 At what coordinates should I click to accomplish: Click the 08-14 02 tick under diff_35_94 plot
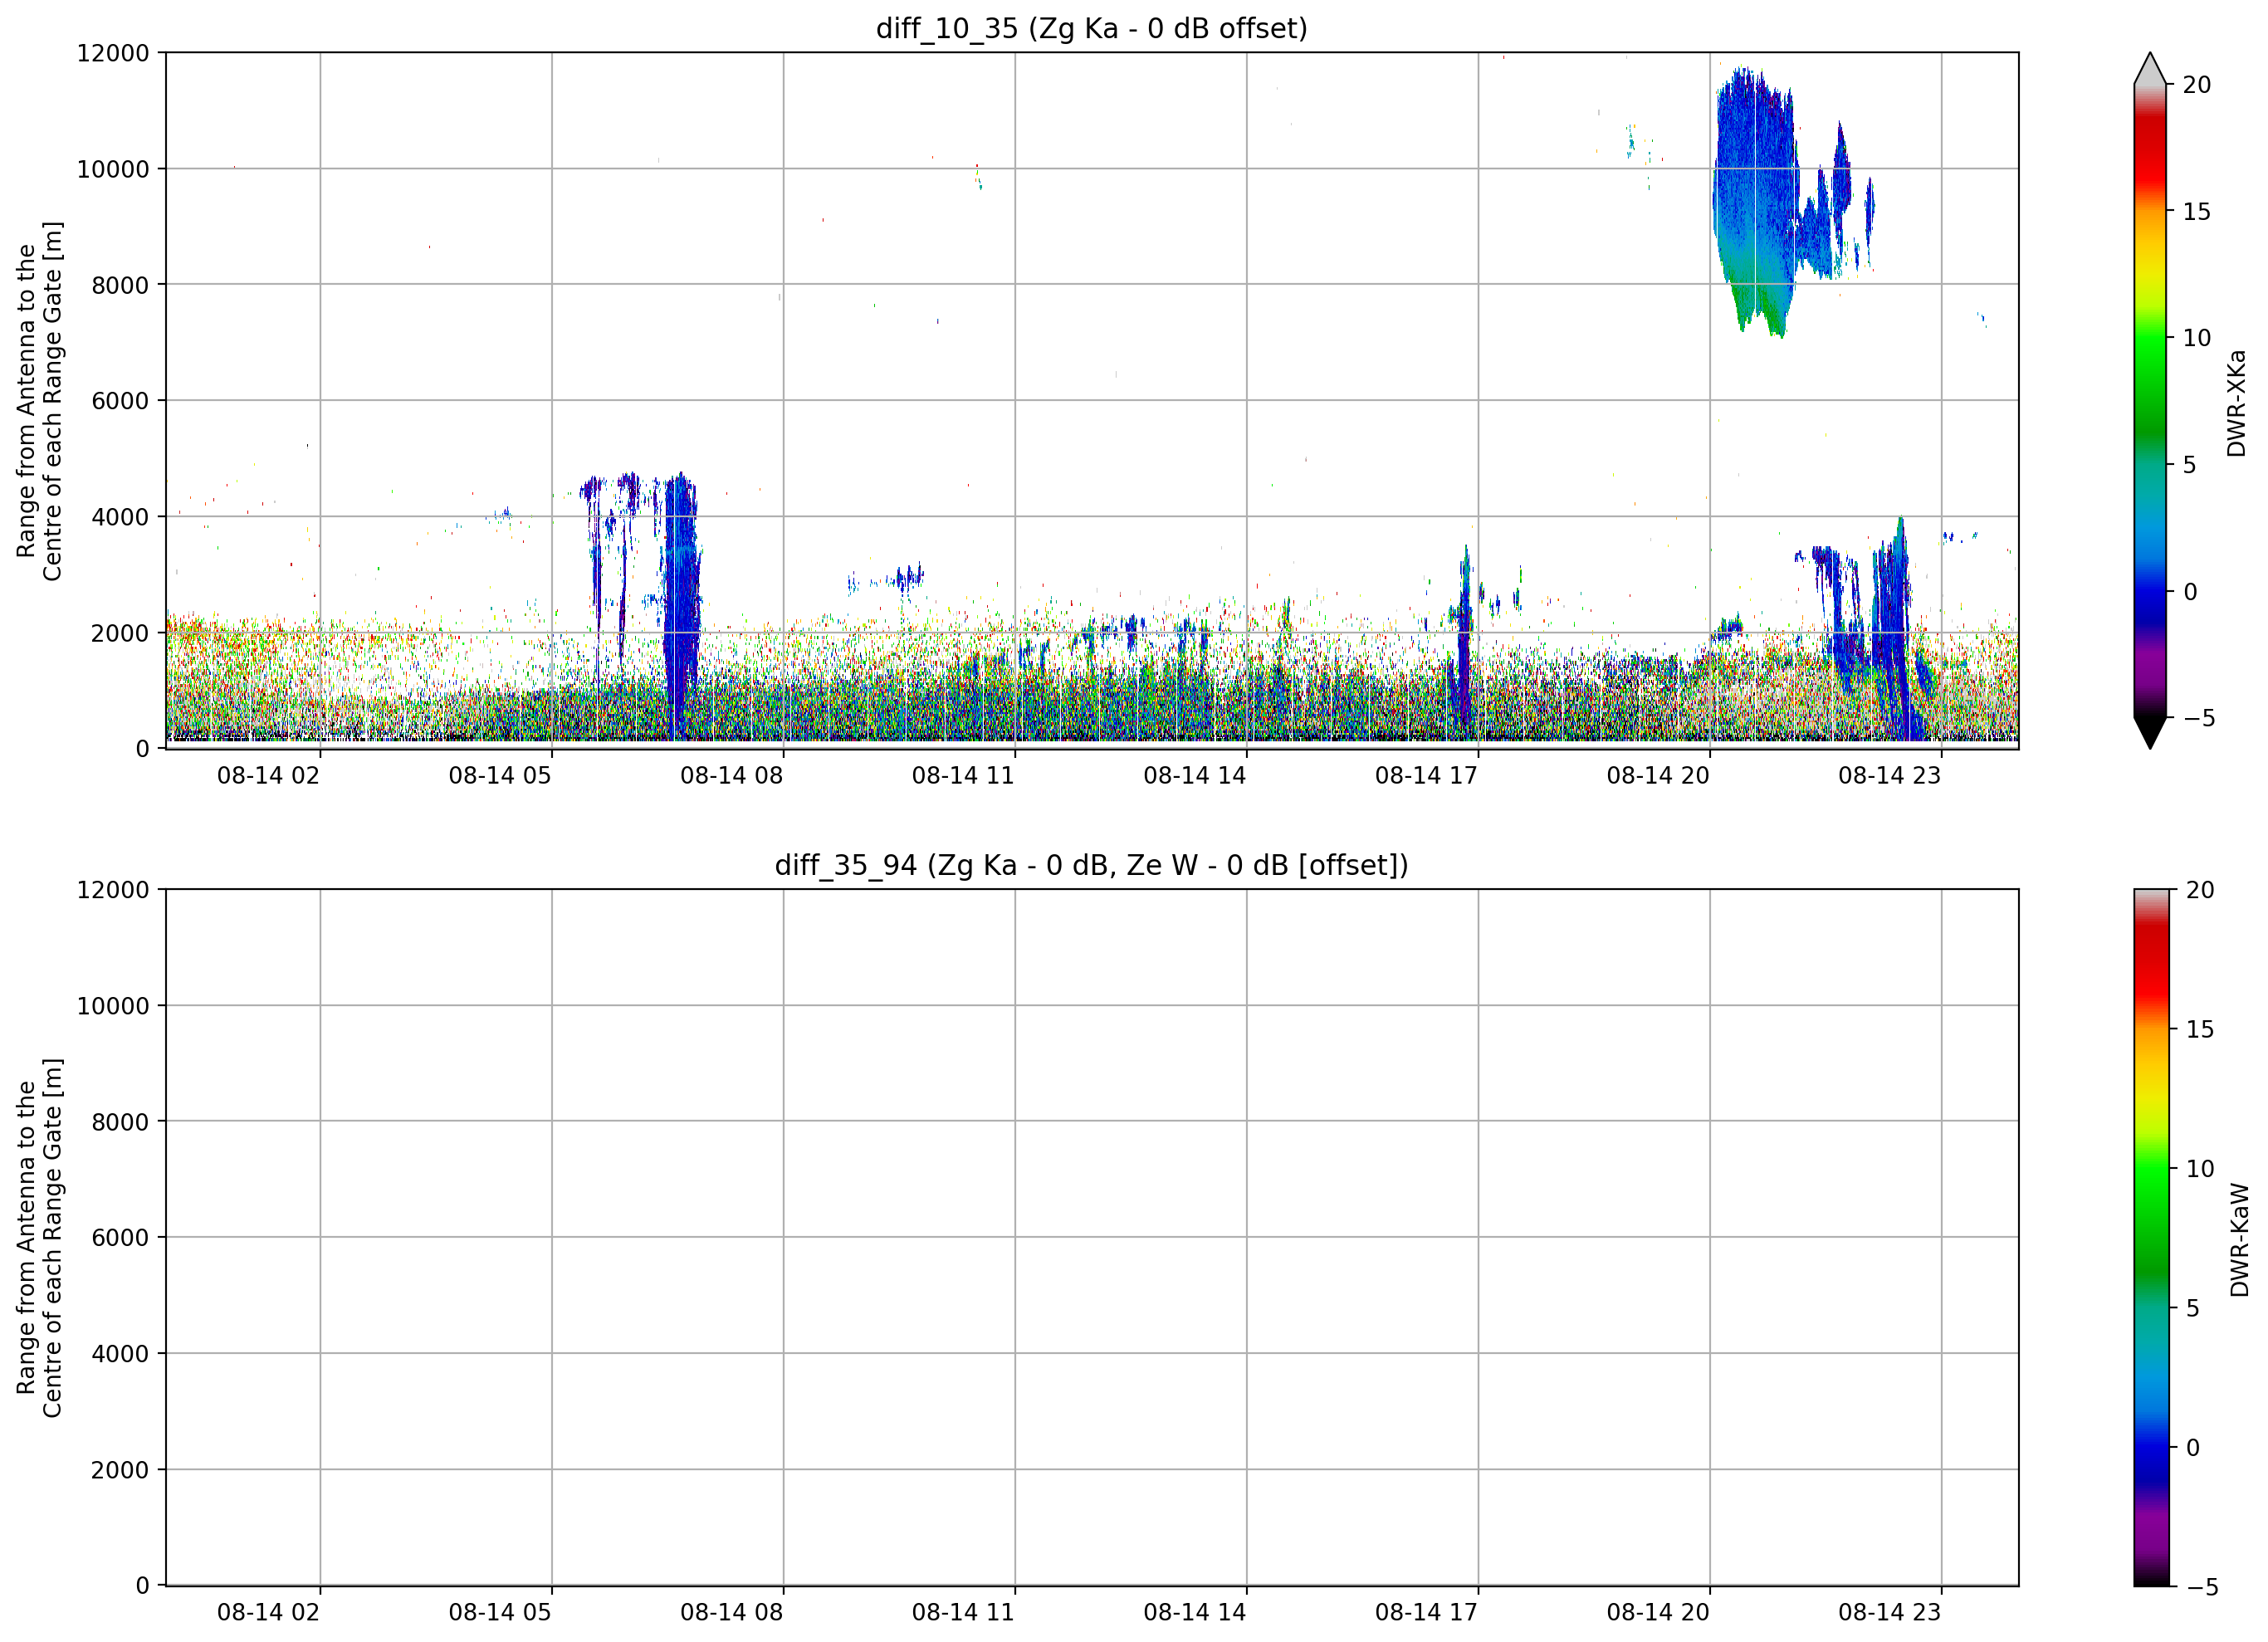pyautogui.click(x=268, y=1613)
